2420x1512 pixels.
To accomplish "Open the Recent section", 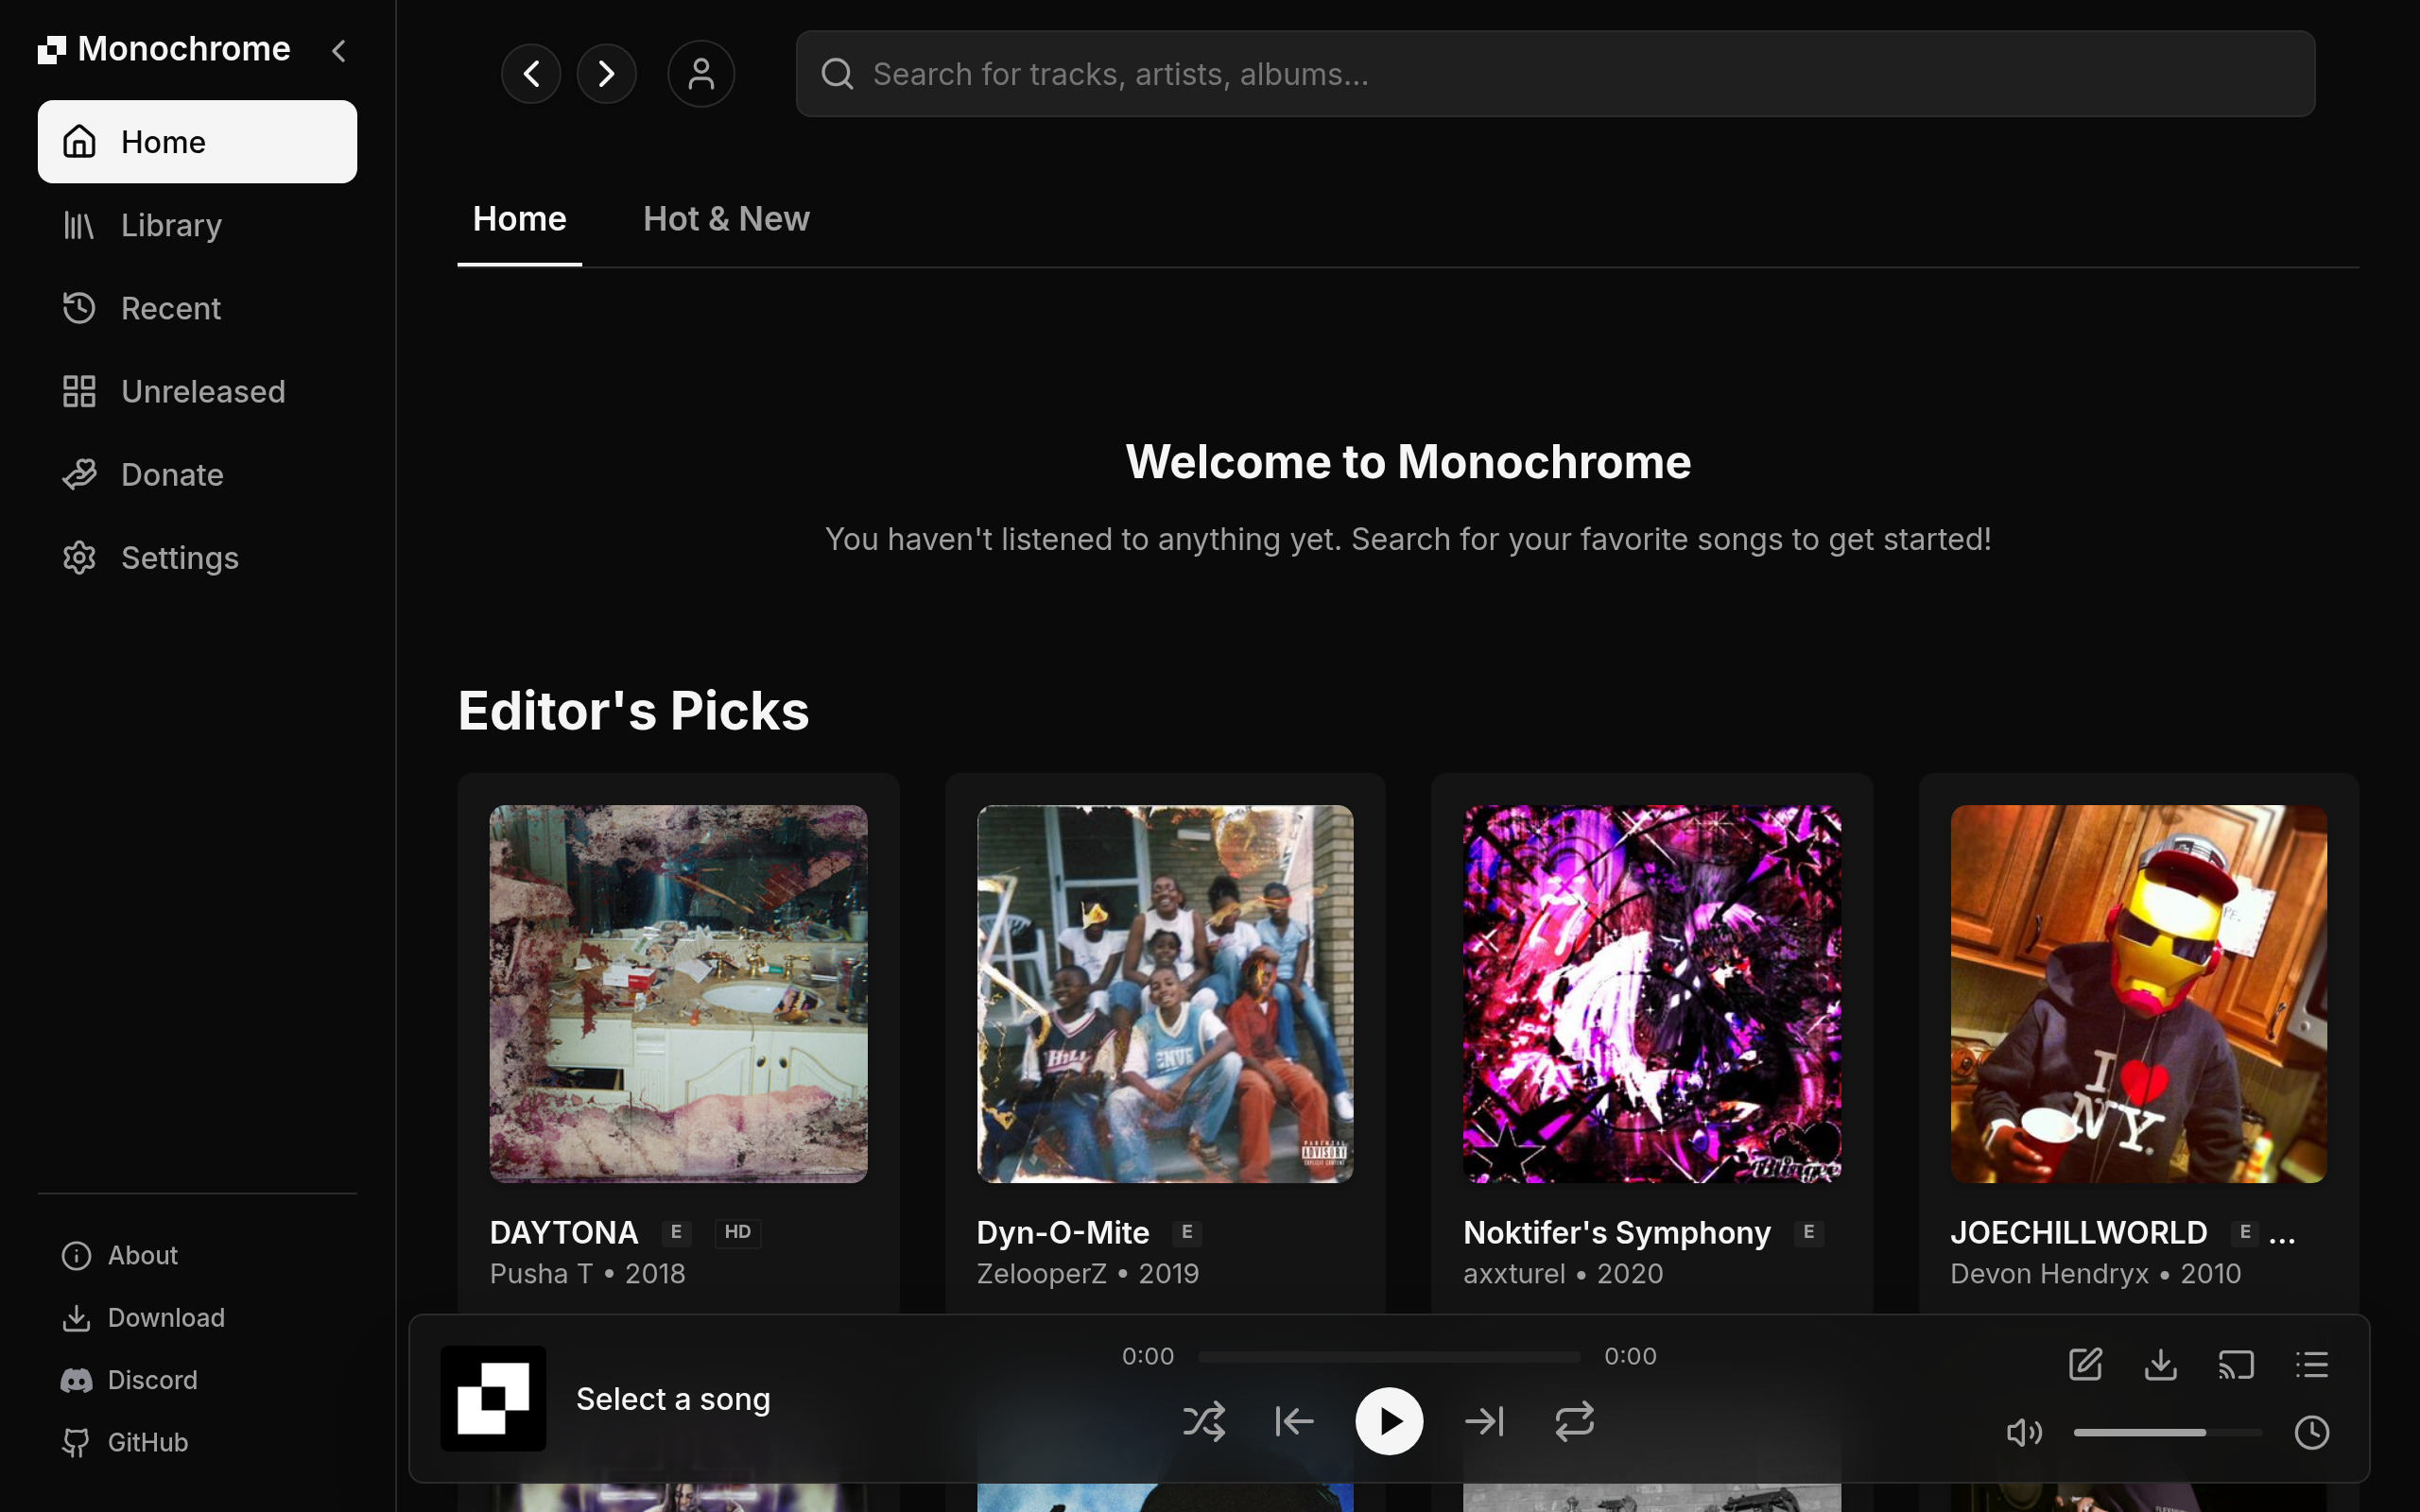I will coord(197,308).
